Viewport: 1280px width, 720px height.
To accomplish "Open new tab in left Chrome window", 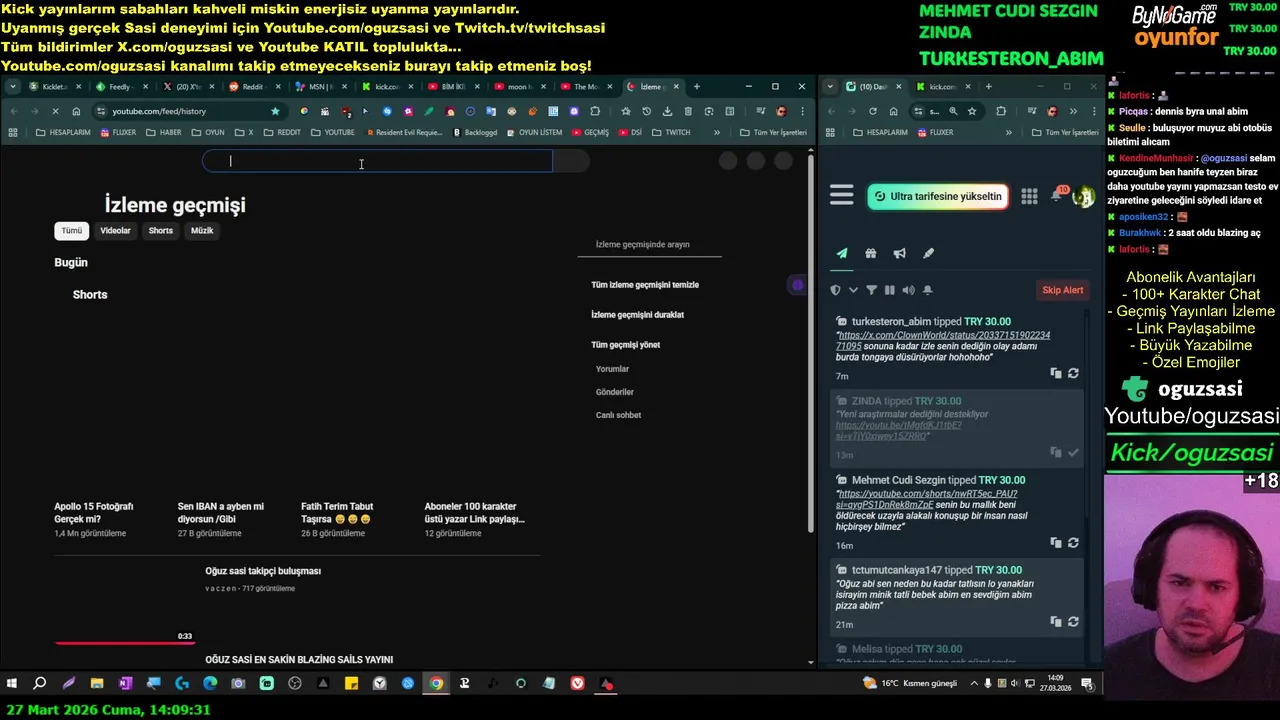I will pyautogui.click(x=697, y=87).
